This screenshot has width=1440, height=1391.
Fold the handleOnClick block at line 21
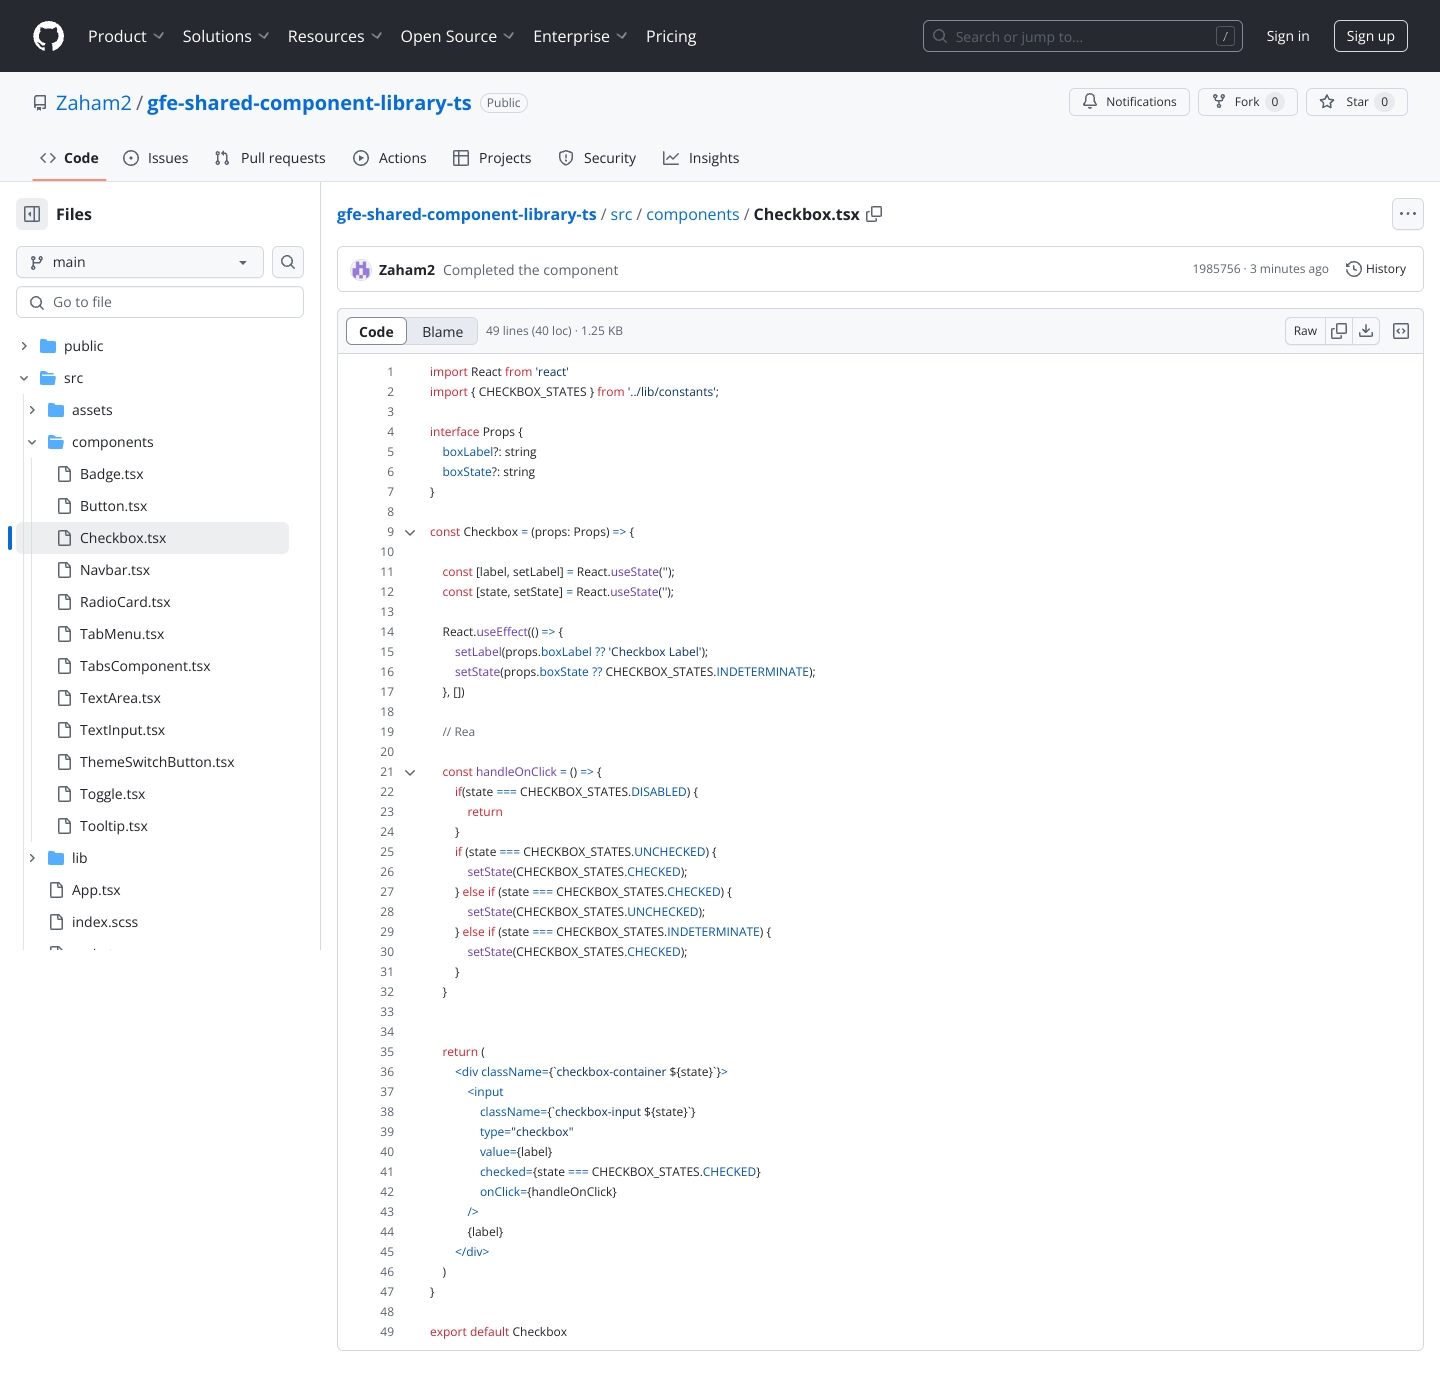click(410, 772)
